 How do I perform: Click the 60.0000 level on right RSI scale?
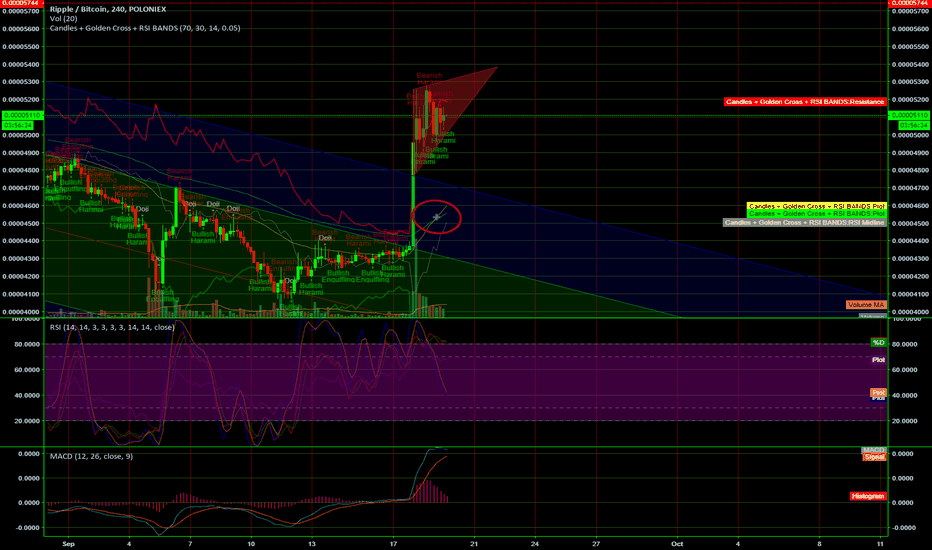[905, 369]
